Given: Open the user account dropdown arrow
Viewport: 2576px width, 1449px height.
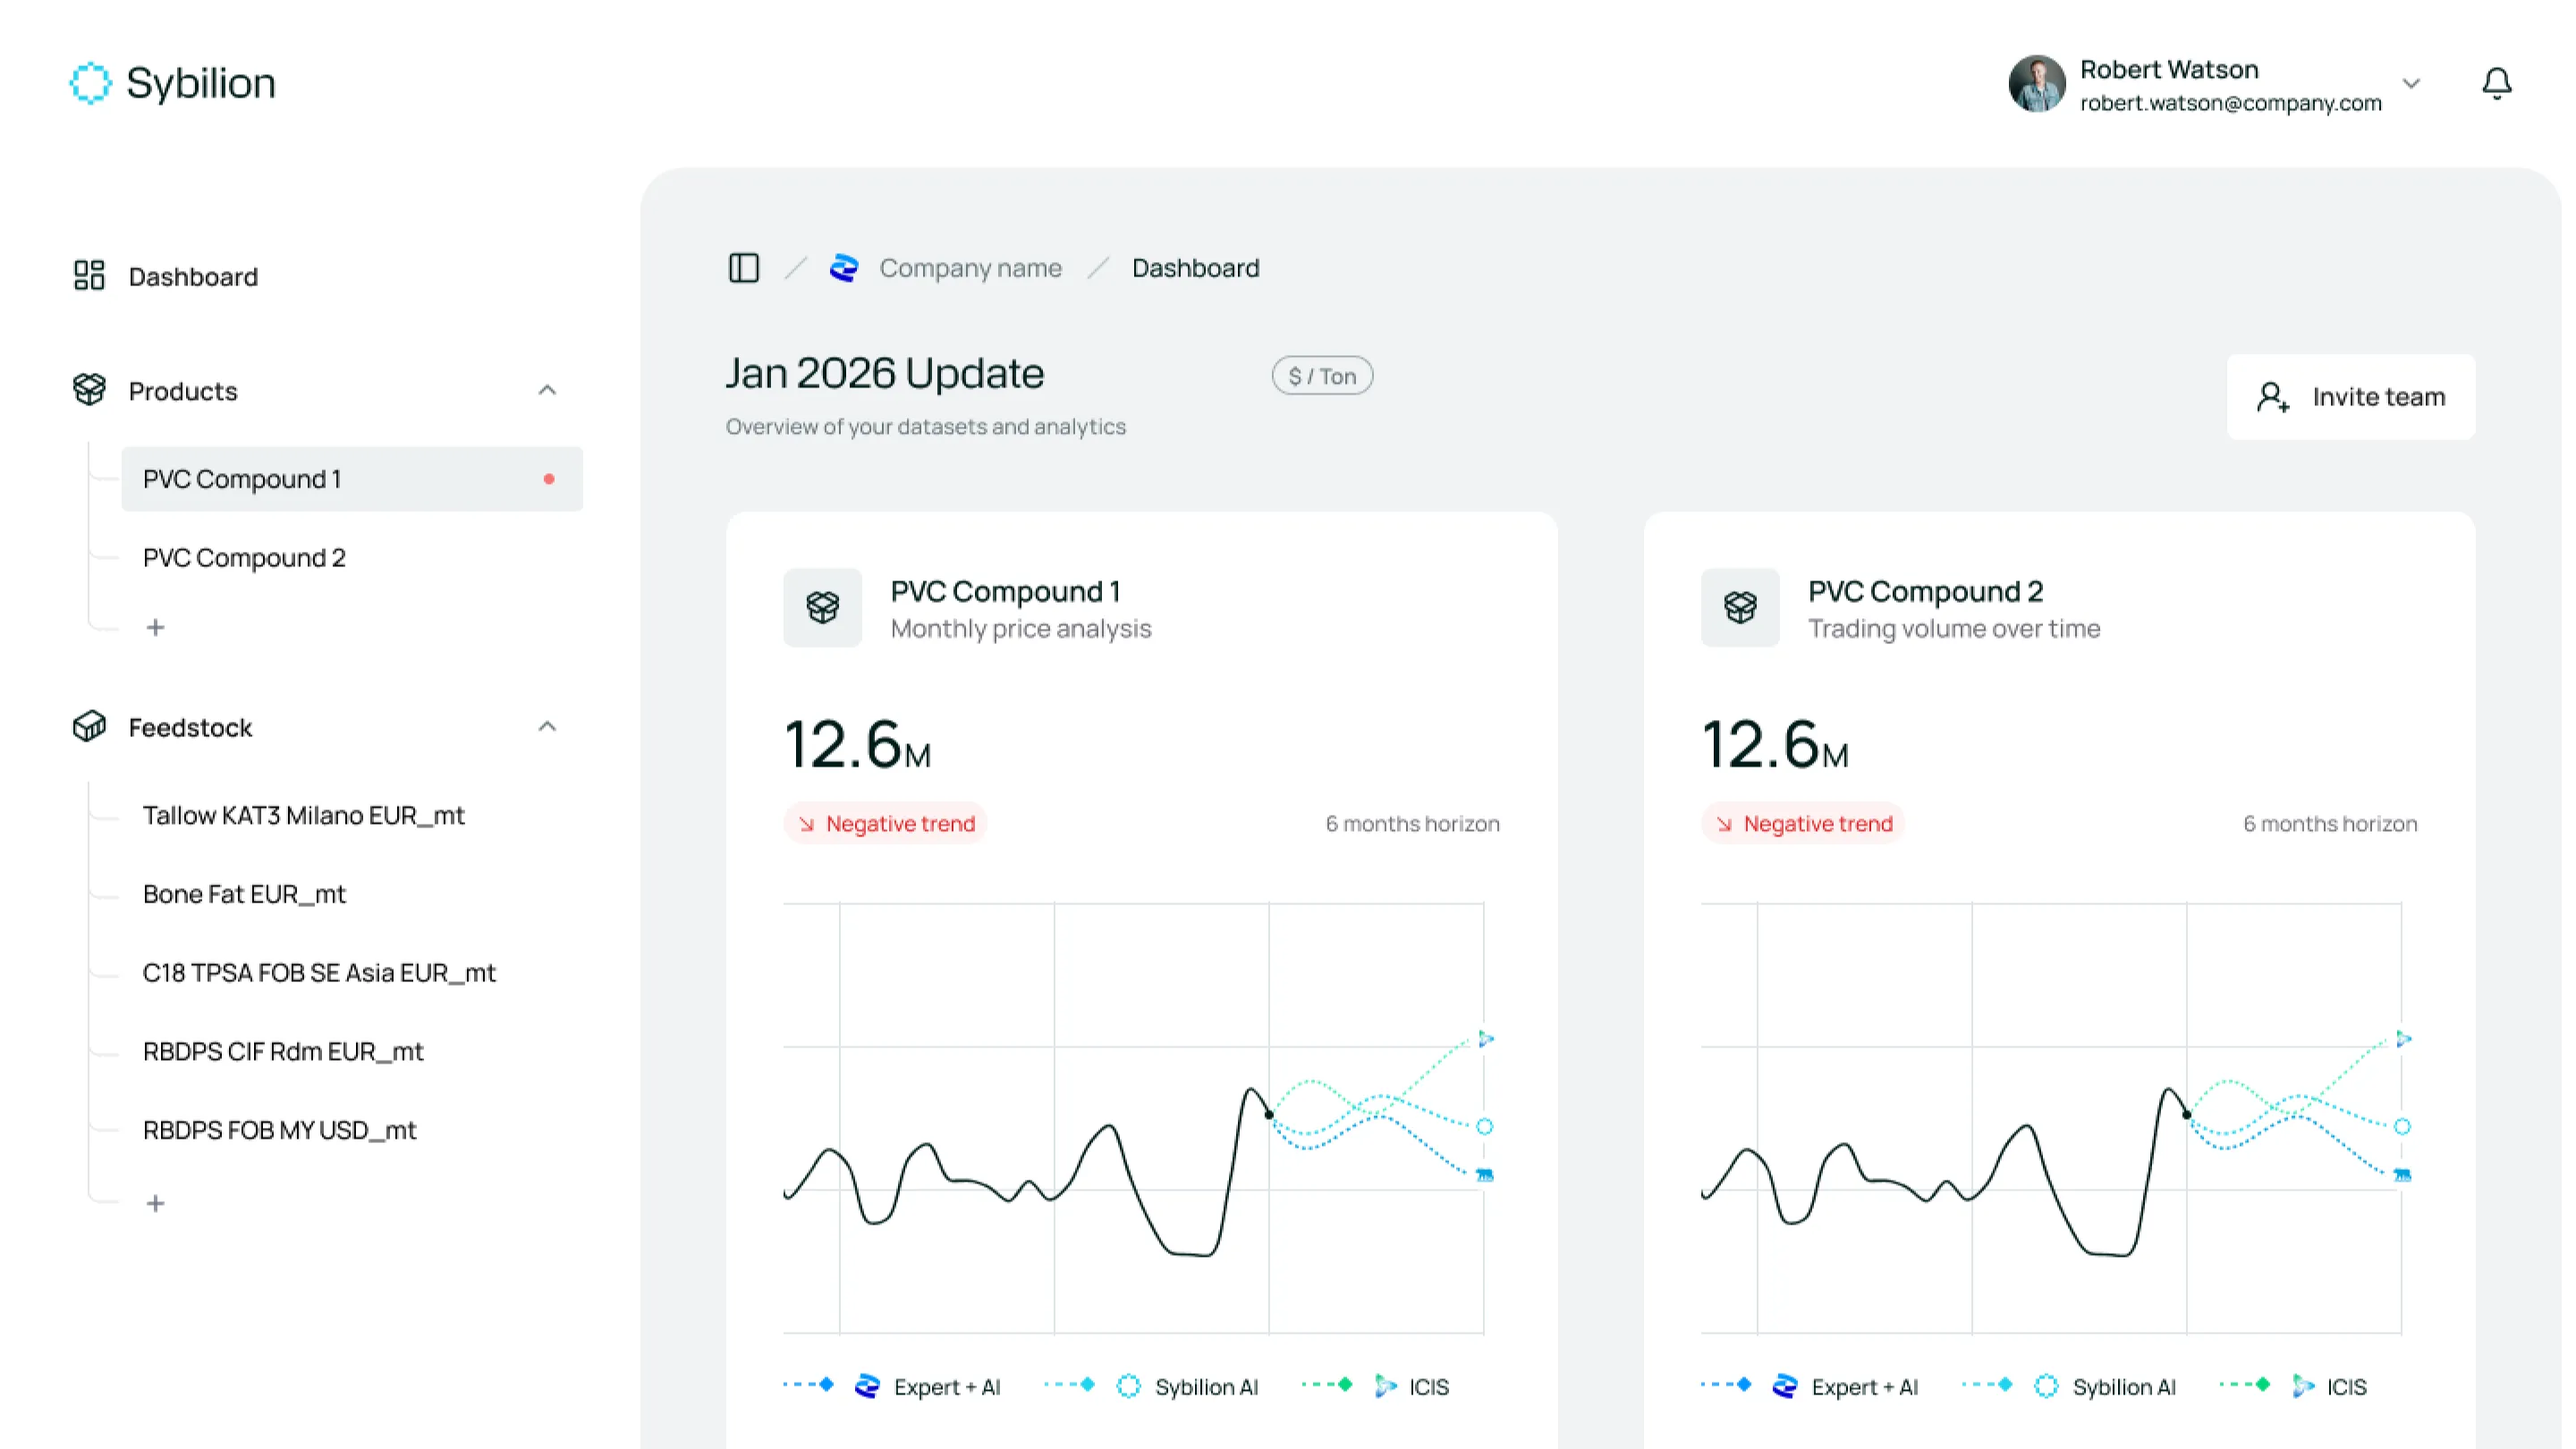Looking at the screenshot, I should 2411,83.
